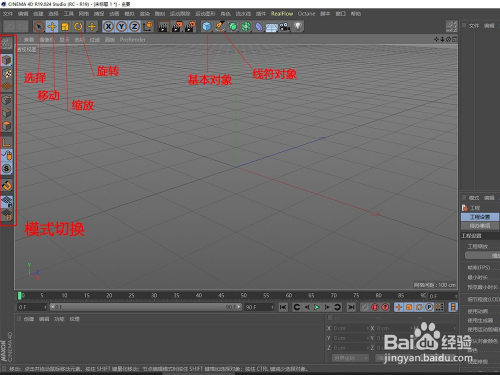Select the Spline Pen tool
The height and width of the screenshot is (375, 500).
tap(220, 26)
